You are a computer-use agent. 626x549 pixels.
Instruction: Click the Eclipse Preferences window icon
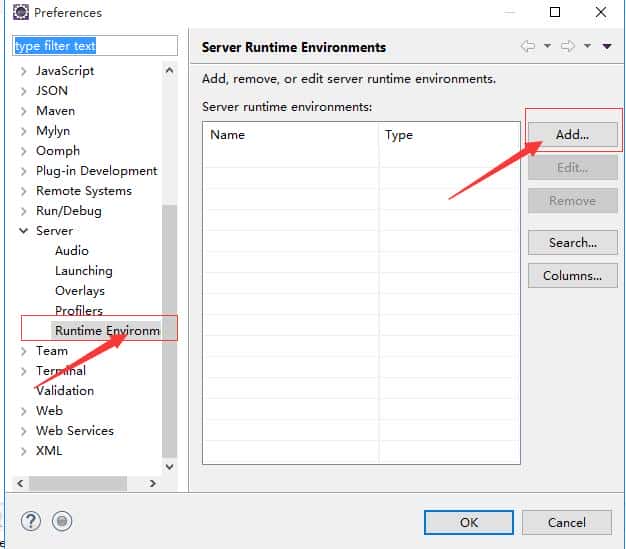tap(21, 12)
